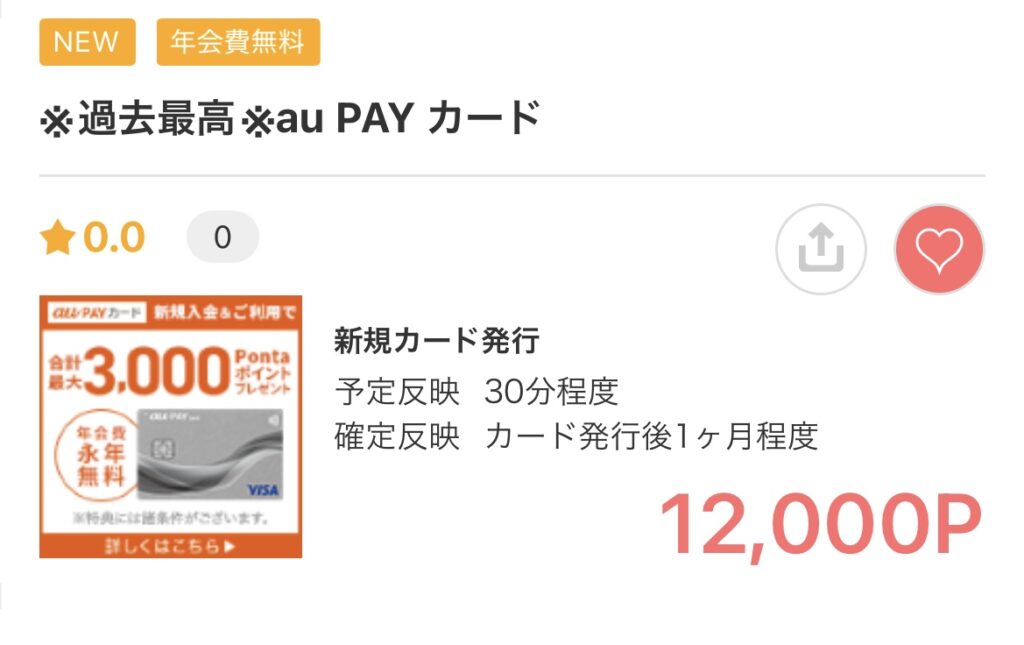Open the ※過去最高※au PAY カード title
Image resolution: width=1024 pixels, height=645 pixels.
290,118
